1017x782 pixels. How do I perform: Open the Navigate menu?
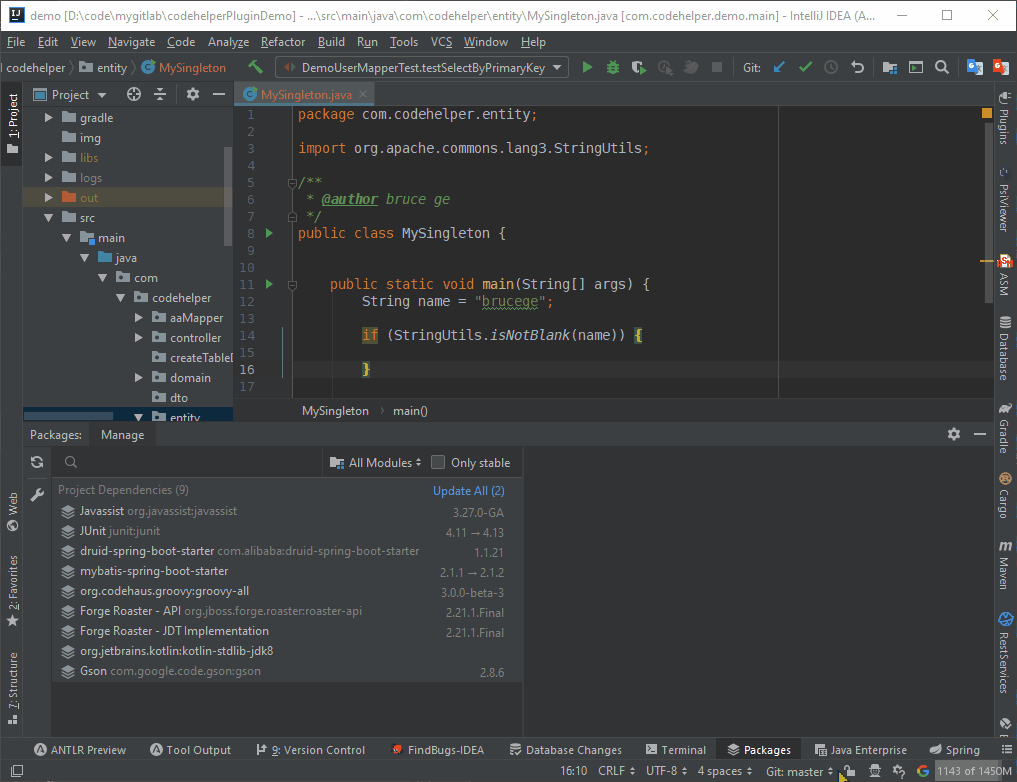[132, 41]
